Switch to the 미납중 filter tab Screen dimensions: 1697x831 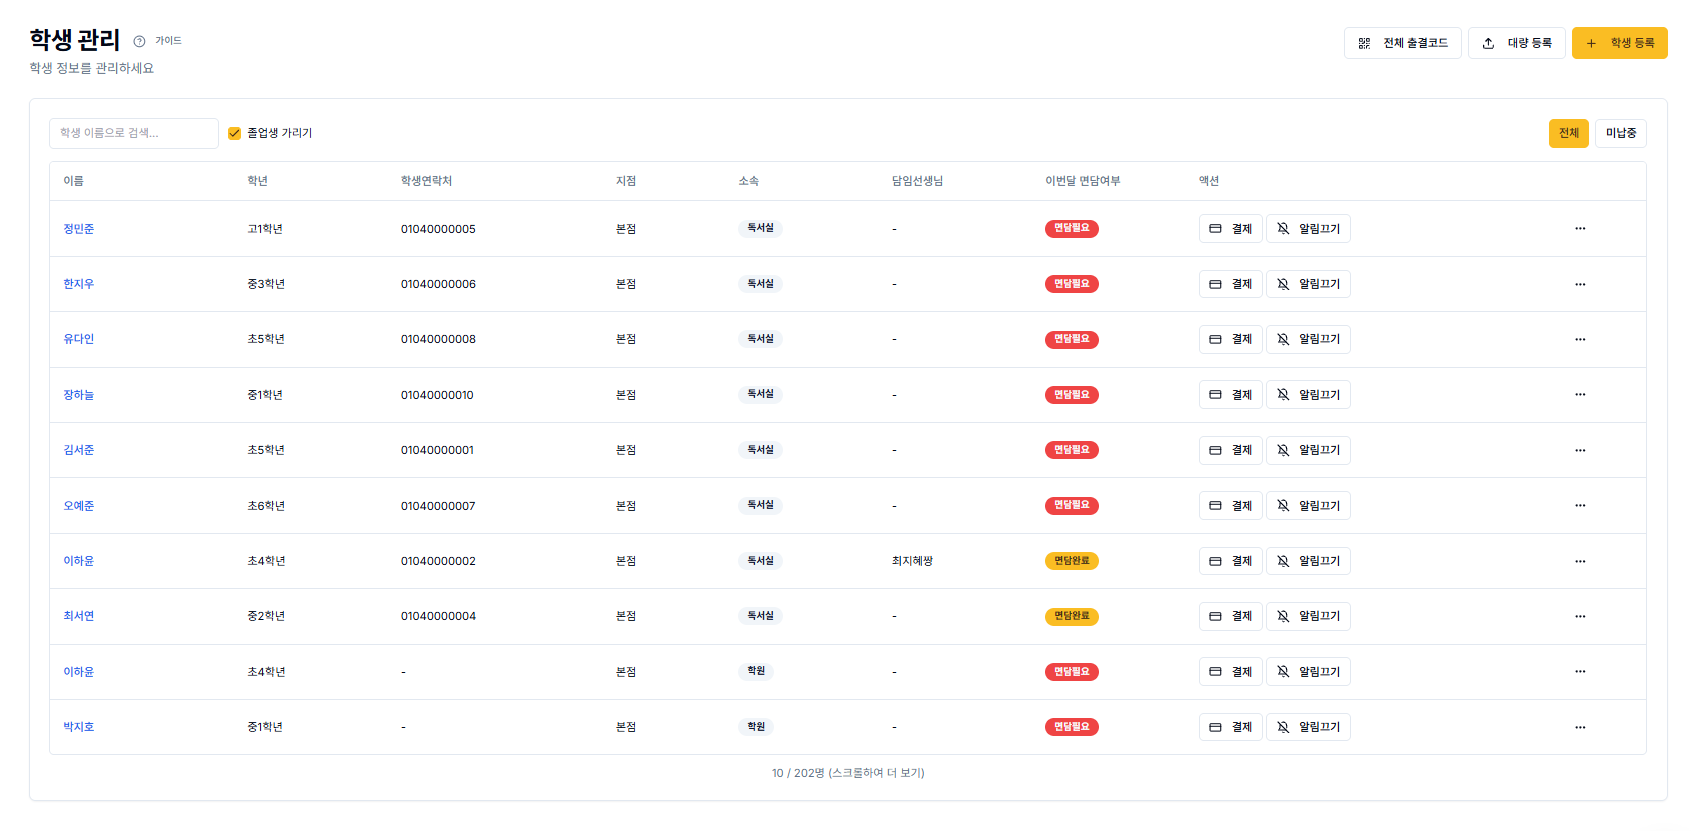[1620, 133]
